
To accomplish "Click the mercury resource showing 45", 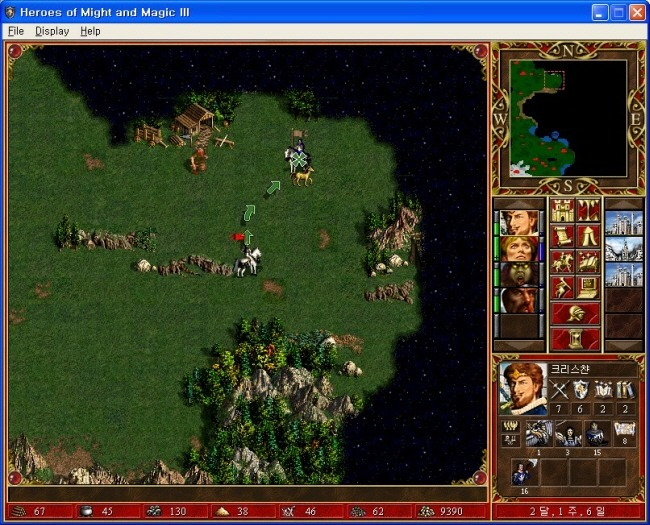I will tap(107, 511).
